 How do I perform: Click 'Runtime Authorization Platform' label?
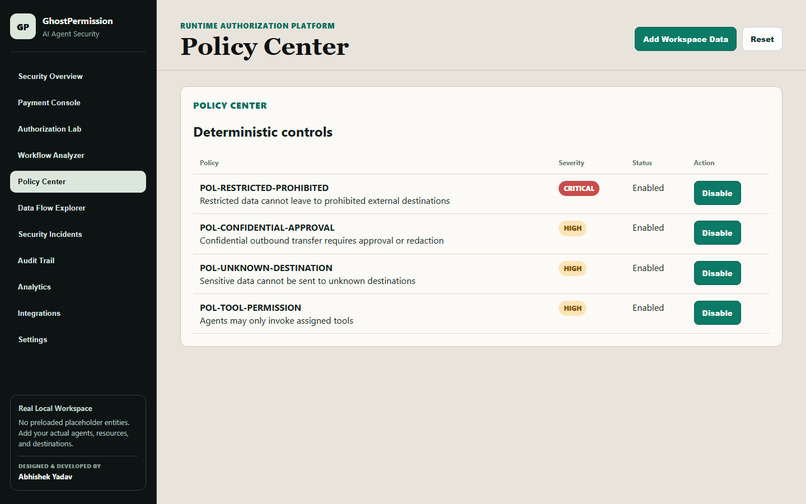click(258, 26)
